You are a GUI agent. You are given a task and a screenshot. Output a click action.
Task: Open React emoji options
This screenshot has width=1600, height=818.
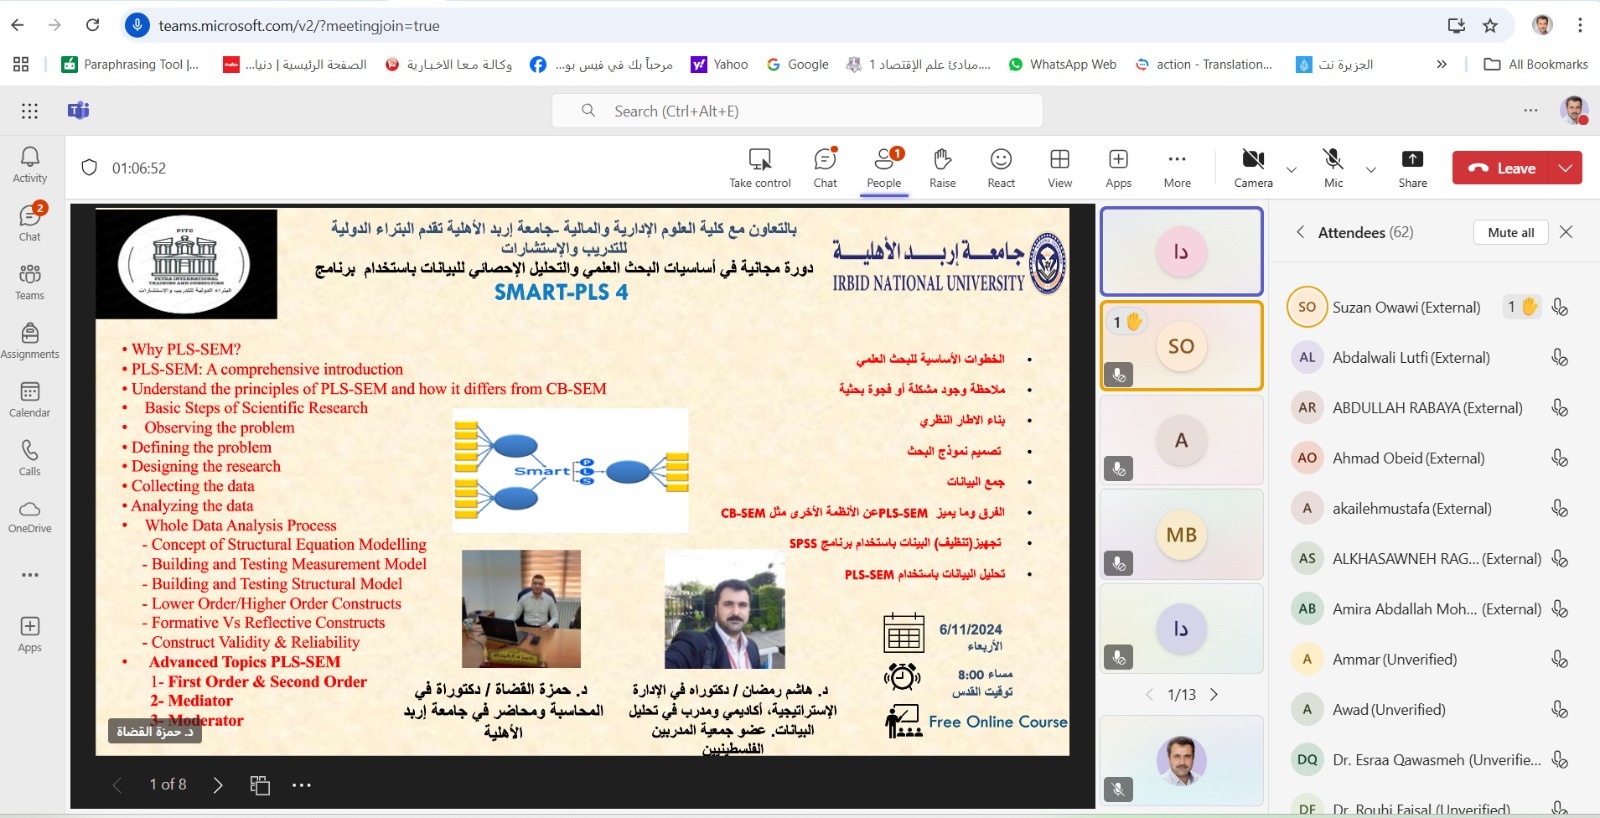1001,167
